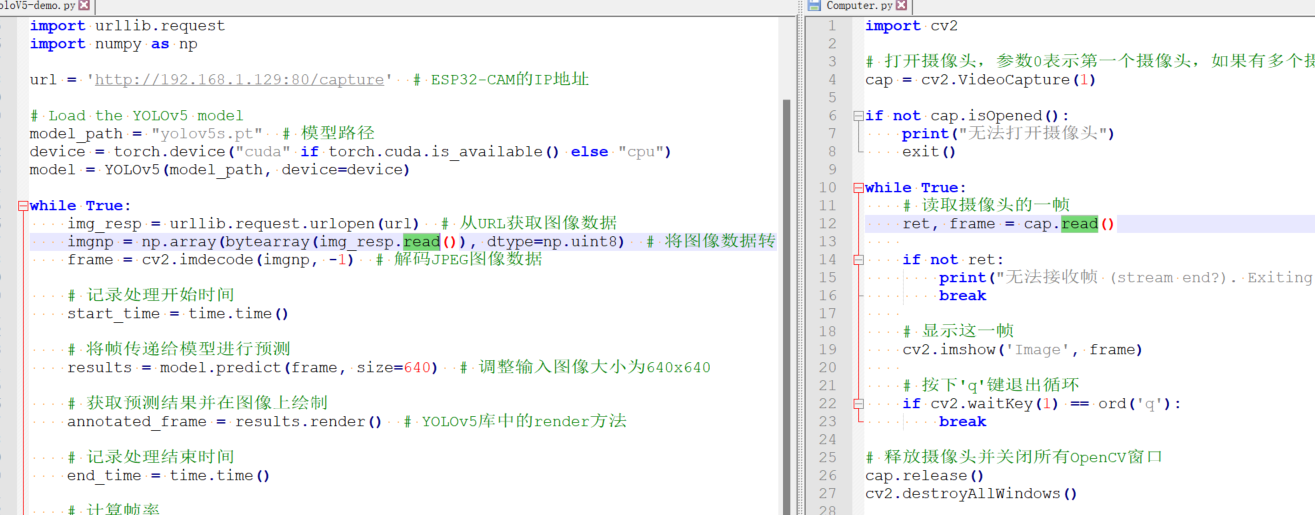Click 'end_time = time.time()' line
This screenshot has width=1315, height=515.
(169, 476)
